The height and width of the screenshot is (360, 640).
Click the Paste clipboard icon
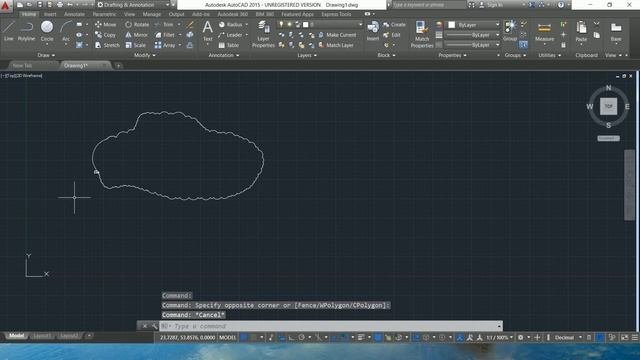581,31
